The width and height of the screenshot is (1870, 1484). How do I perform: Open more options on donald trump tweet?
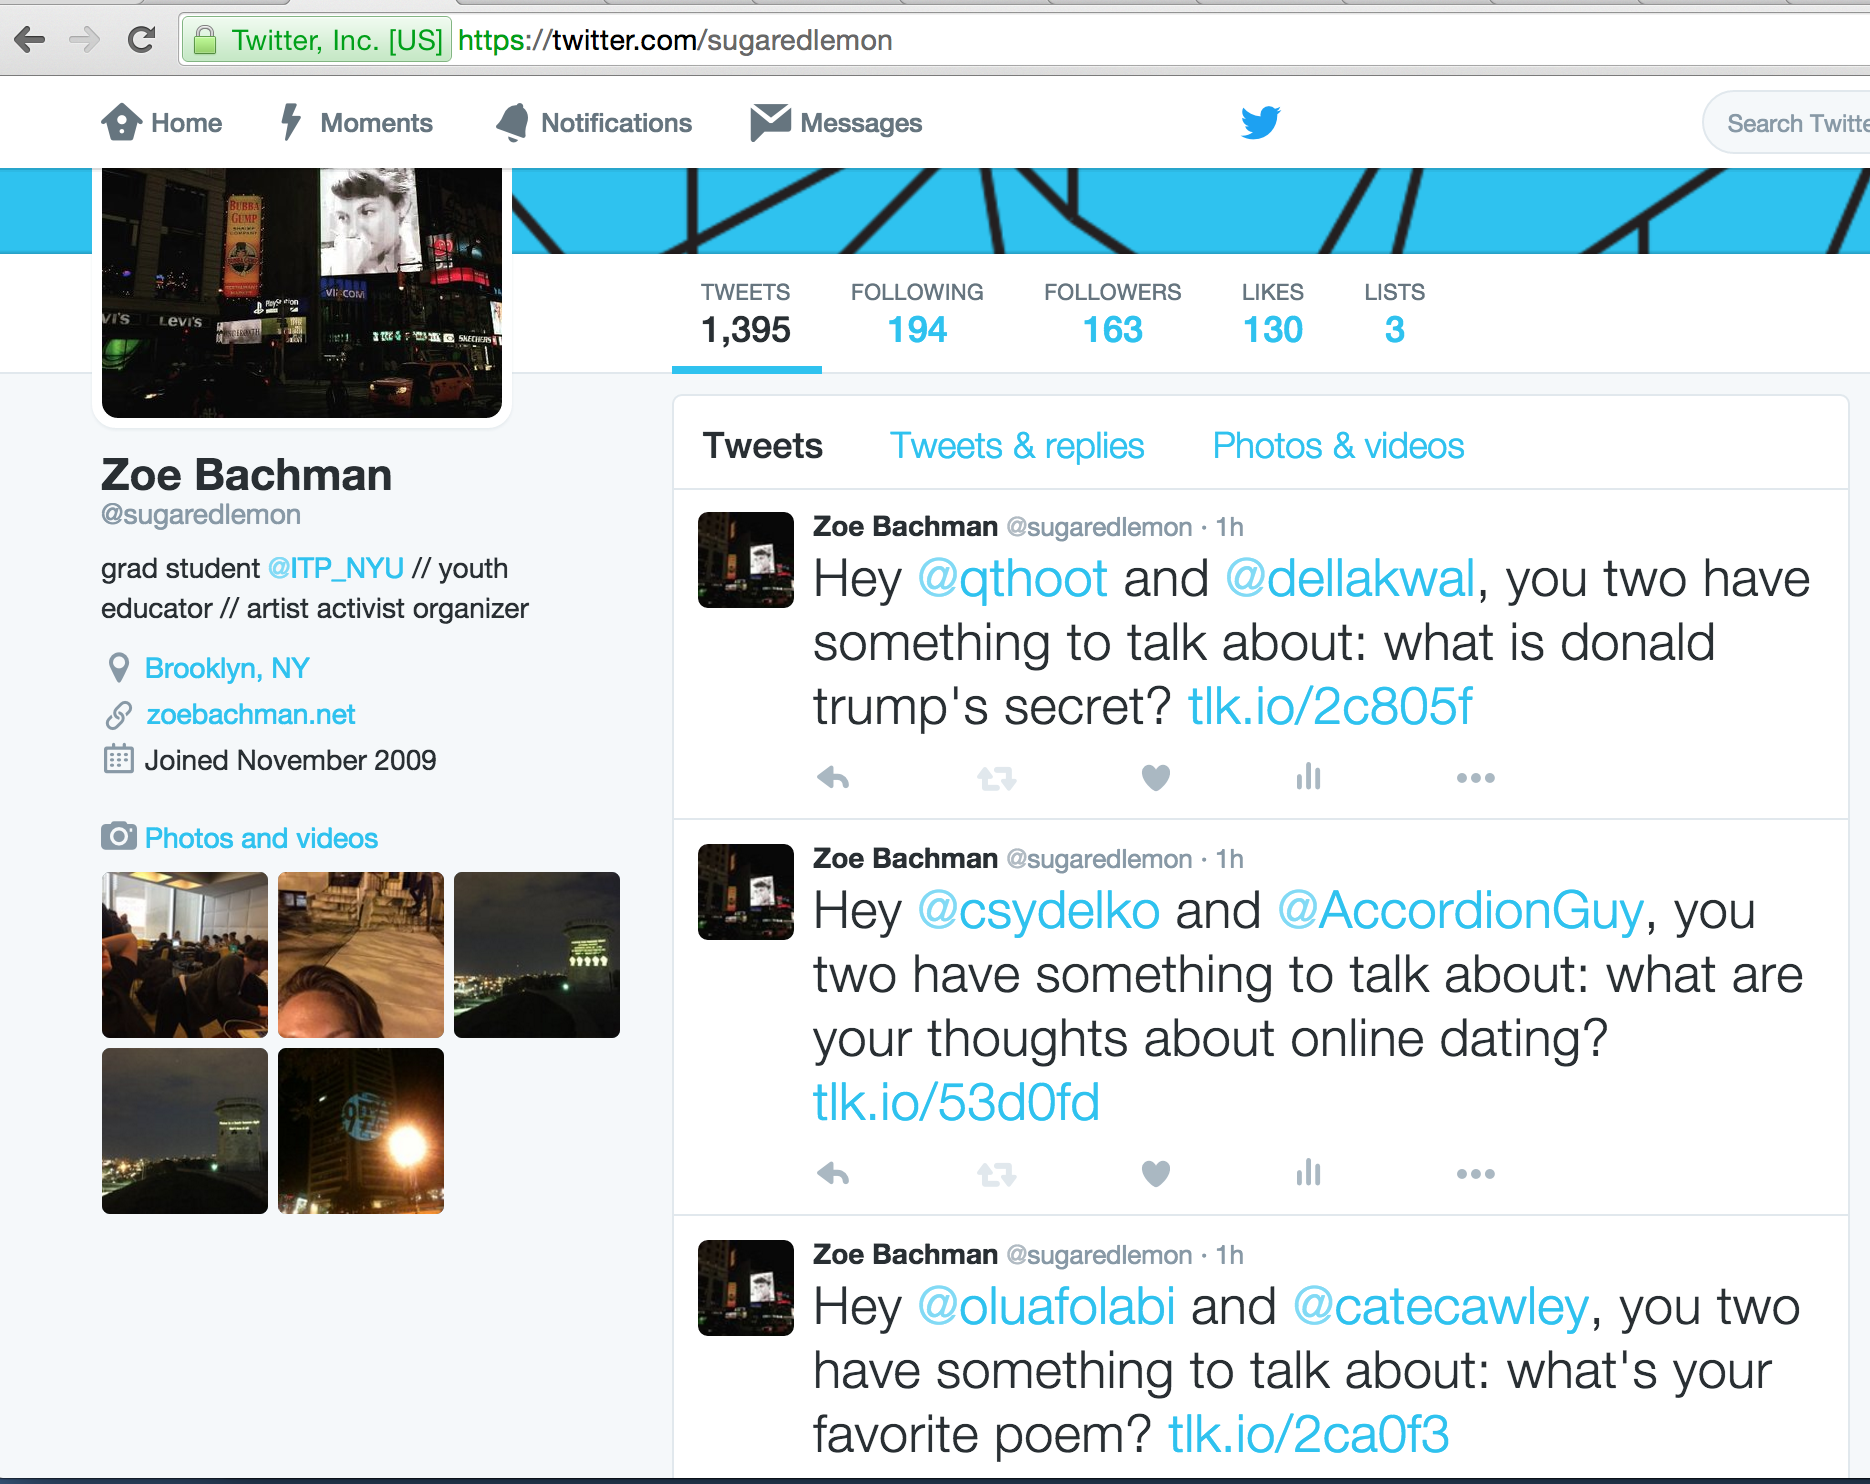tap(1476, 778)
